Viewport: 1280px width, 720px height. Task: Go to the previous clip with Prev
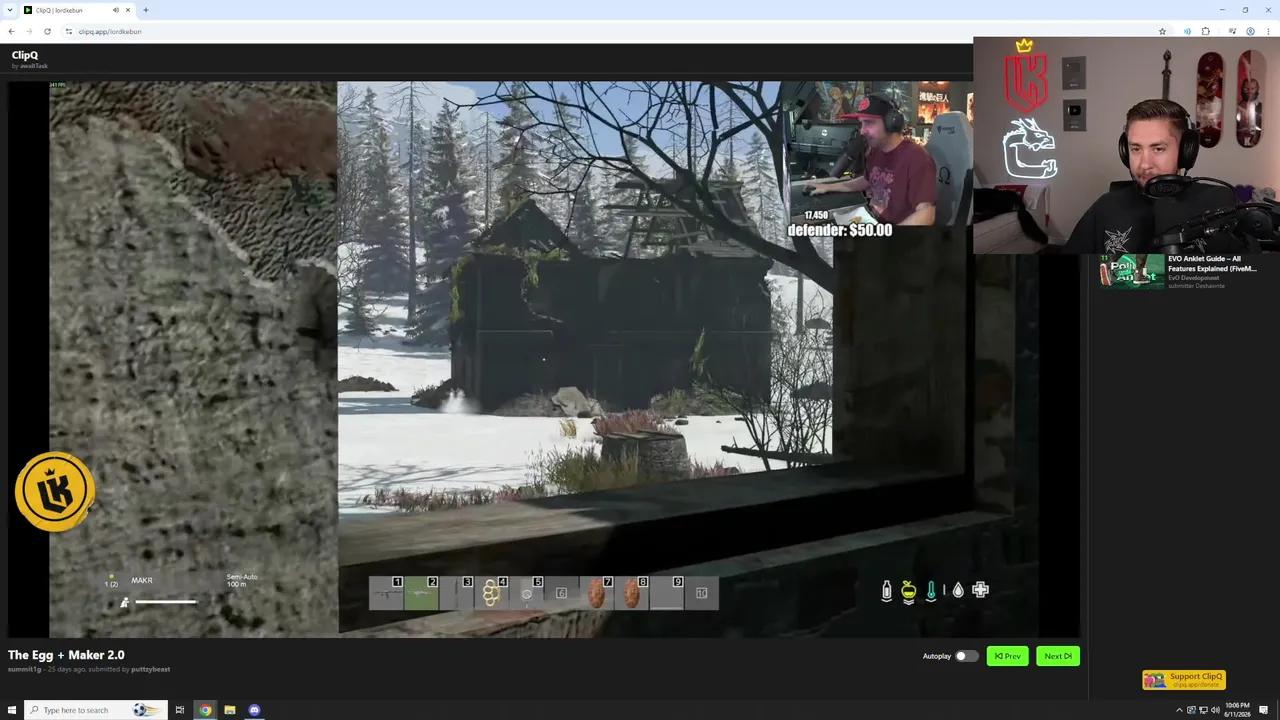(1007, 656)
